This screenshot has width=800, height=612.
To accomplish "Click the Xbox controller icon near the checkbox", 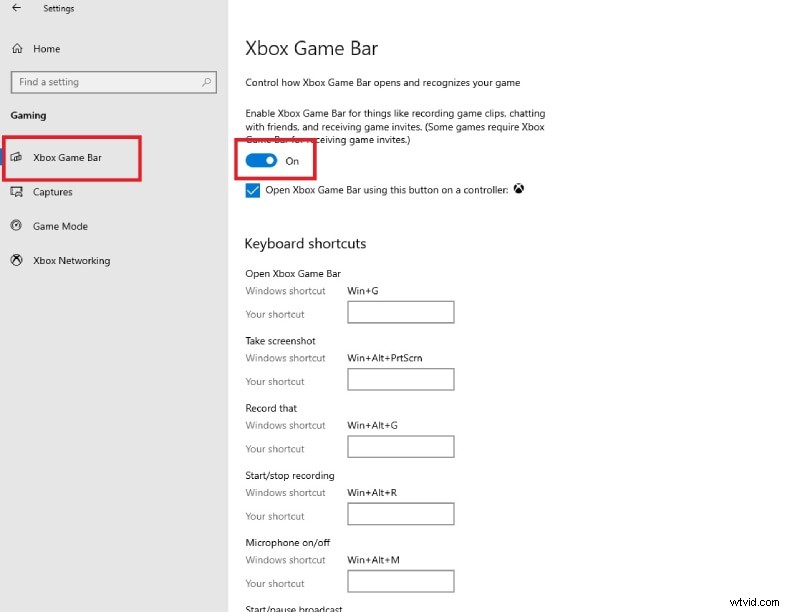I will point(518,189).
